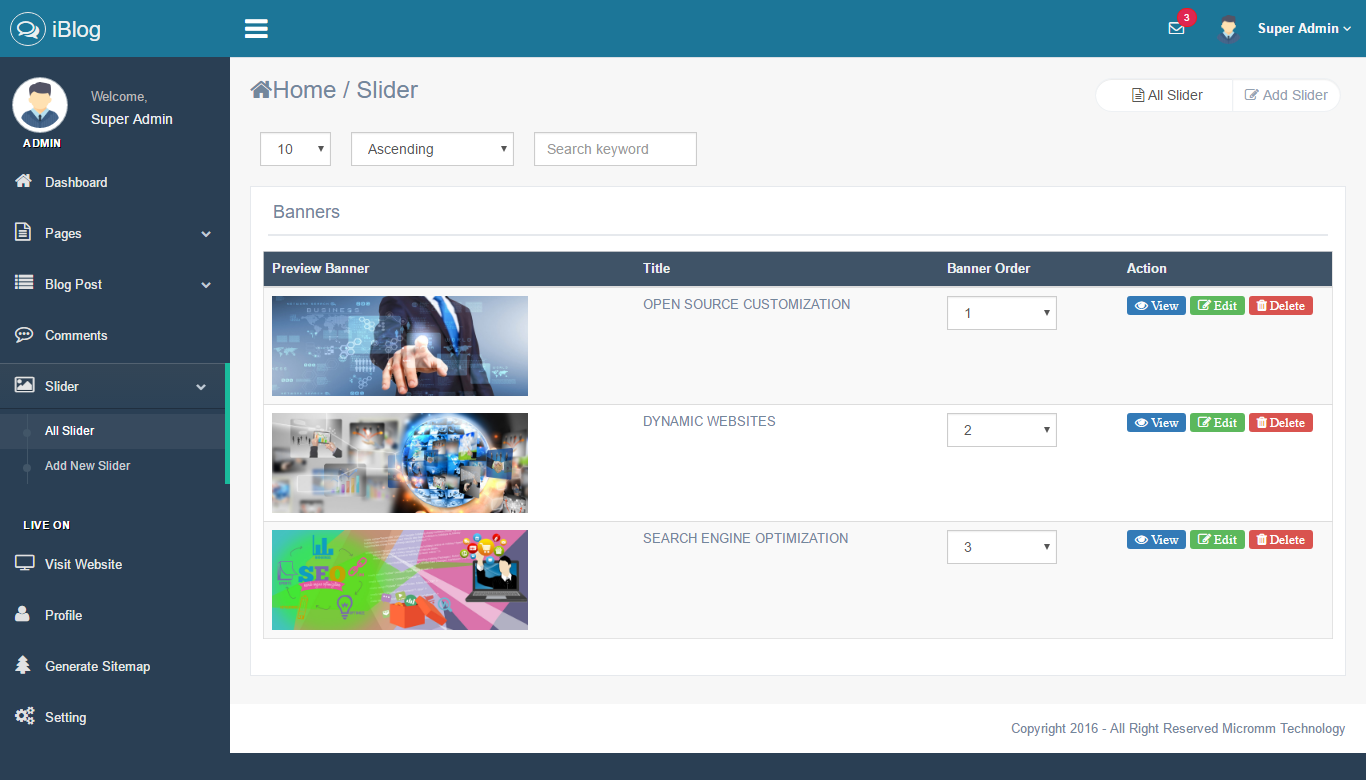Click Generate Sitemap in sidebar
Viewport: 1366px width, 780px height.
[x=97, y=666]
